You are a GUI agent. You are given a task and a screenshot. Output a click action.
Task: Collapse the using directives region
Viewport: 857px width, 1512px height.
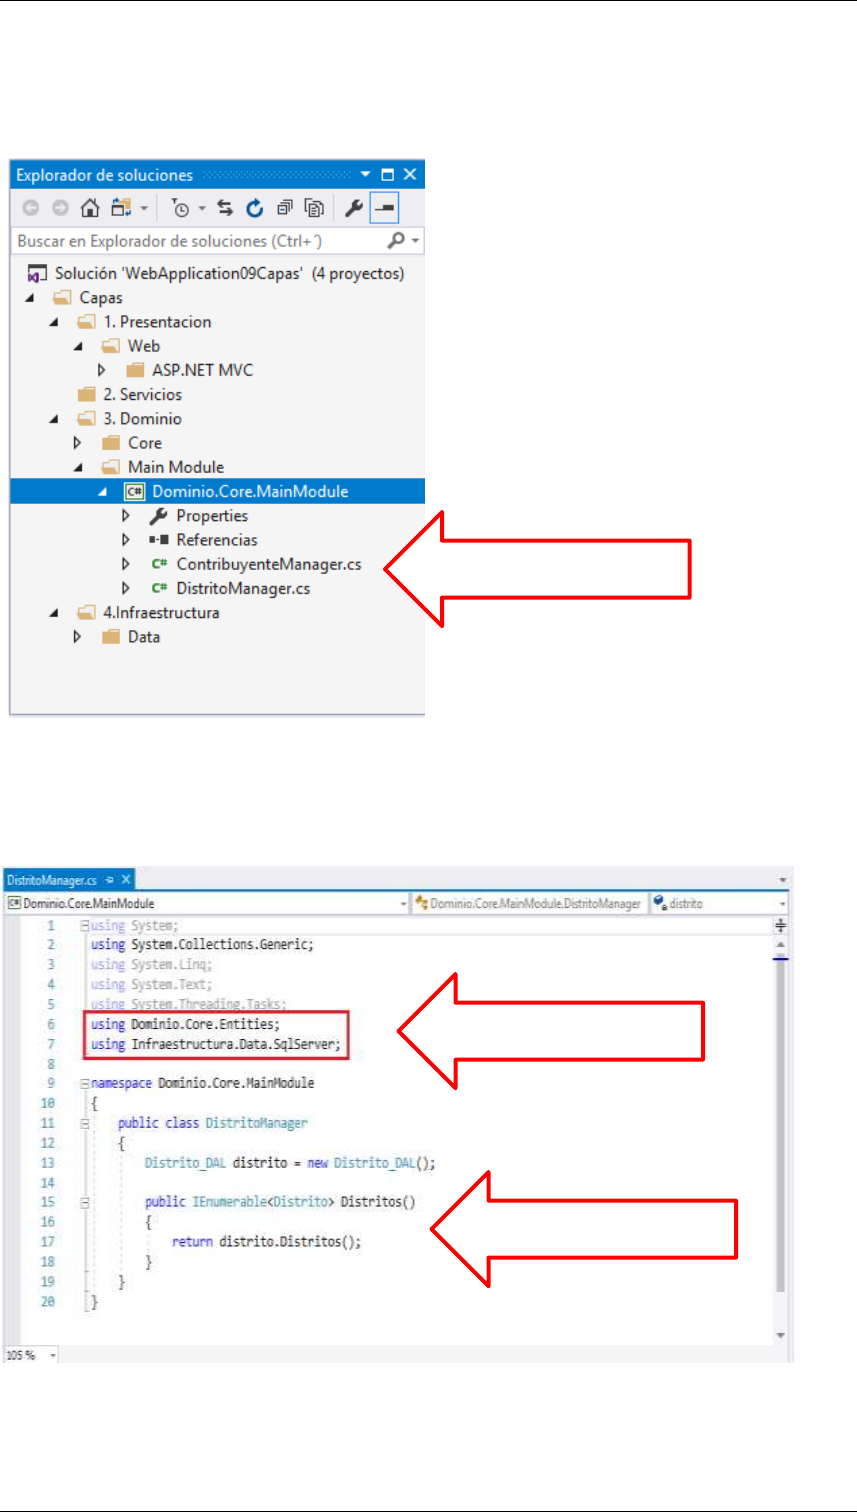[x=85, y=926]
